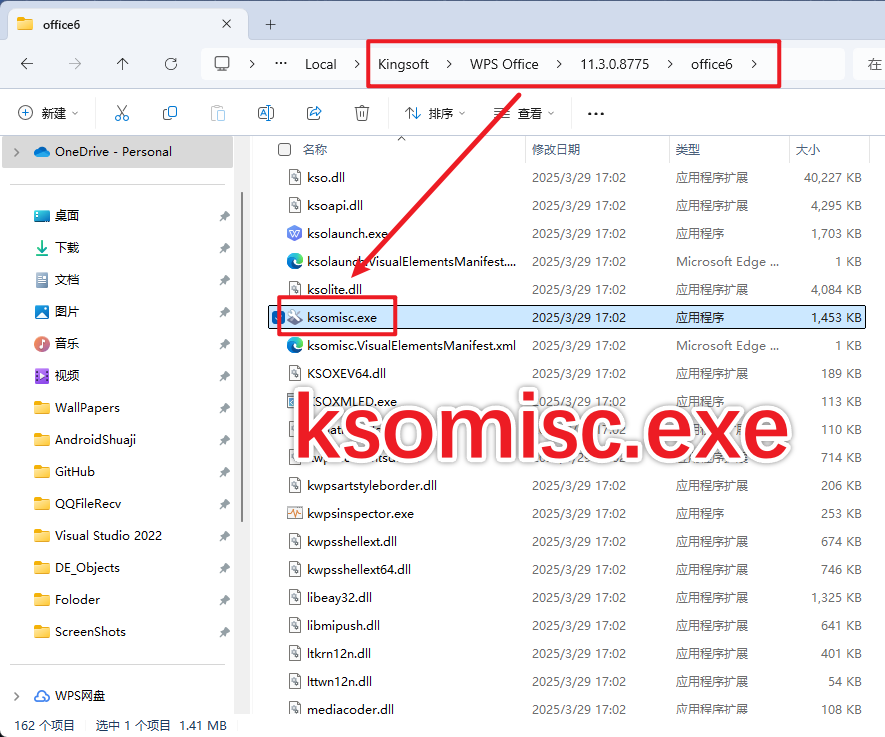This screenshot has height=737, width=885.
Task: Select the Cut tool in the toolbar
Action: [x=122, y=113]
